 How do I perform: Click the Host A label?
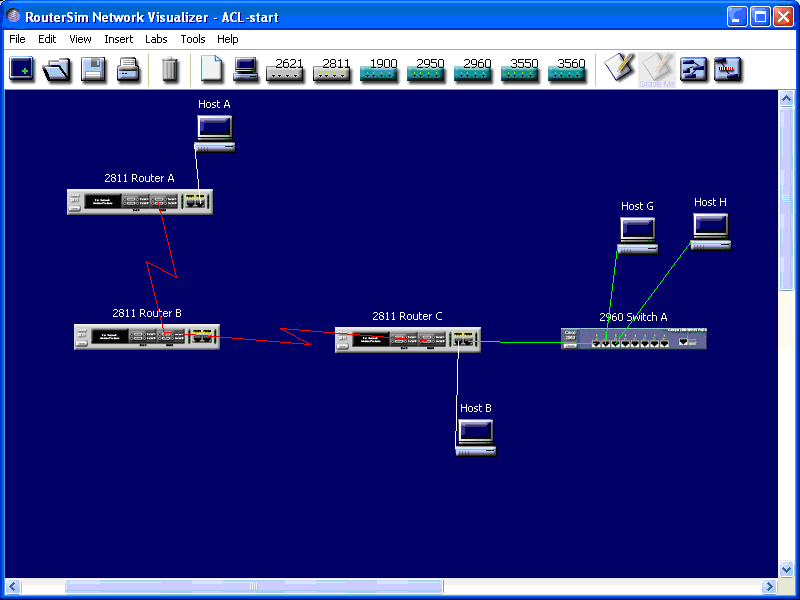[x=214, y=104]
